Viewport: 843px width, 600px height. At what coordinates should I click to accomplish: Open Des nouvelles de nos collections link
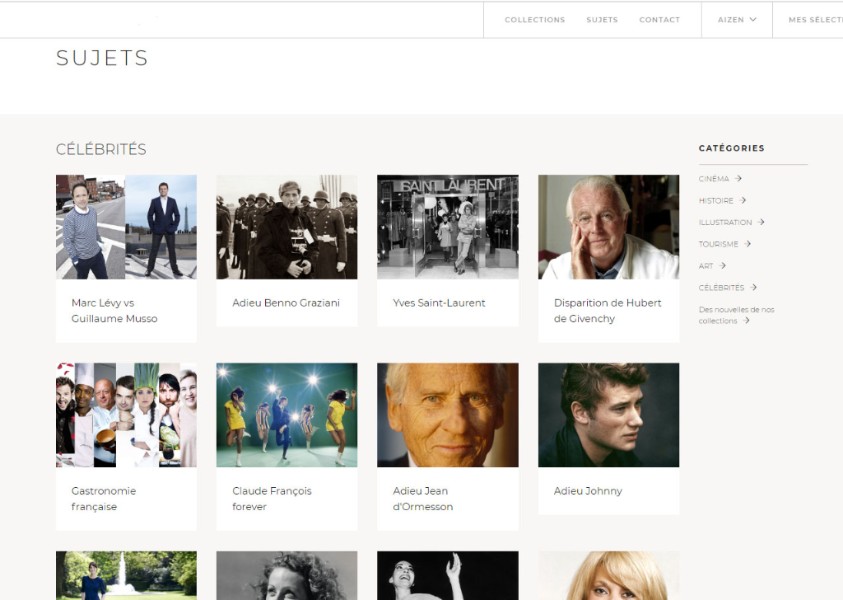click(x=736, y=315)
